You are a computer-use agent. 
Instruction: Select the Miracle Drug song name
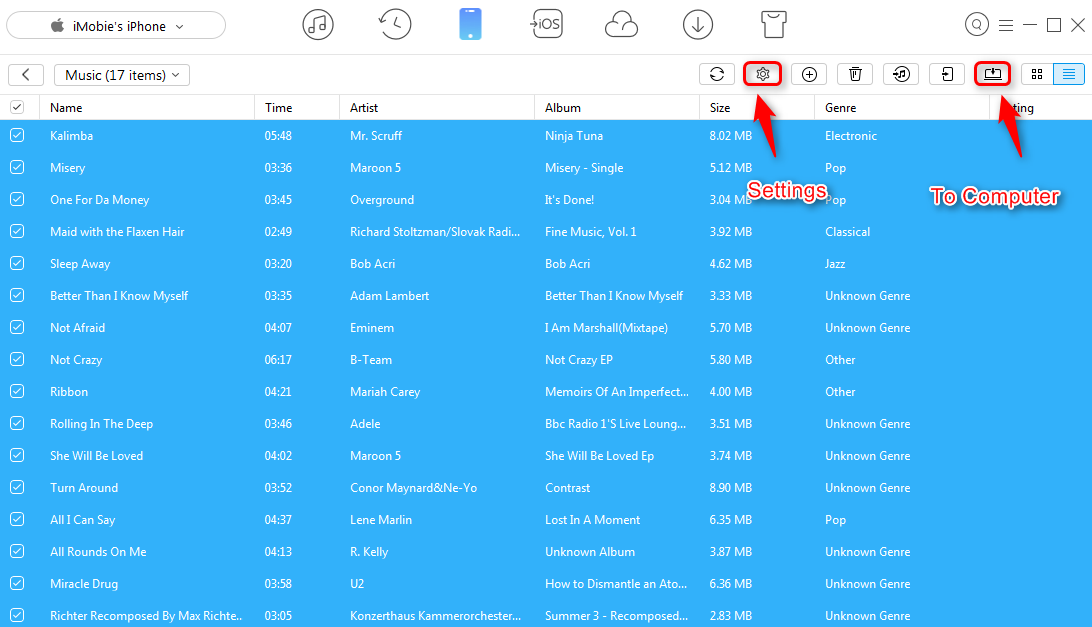click(84, 584)
